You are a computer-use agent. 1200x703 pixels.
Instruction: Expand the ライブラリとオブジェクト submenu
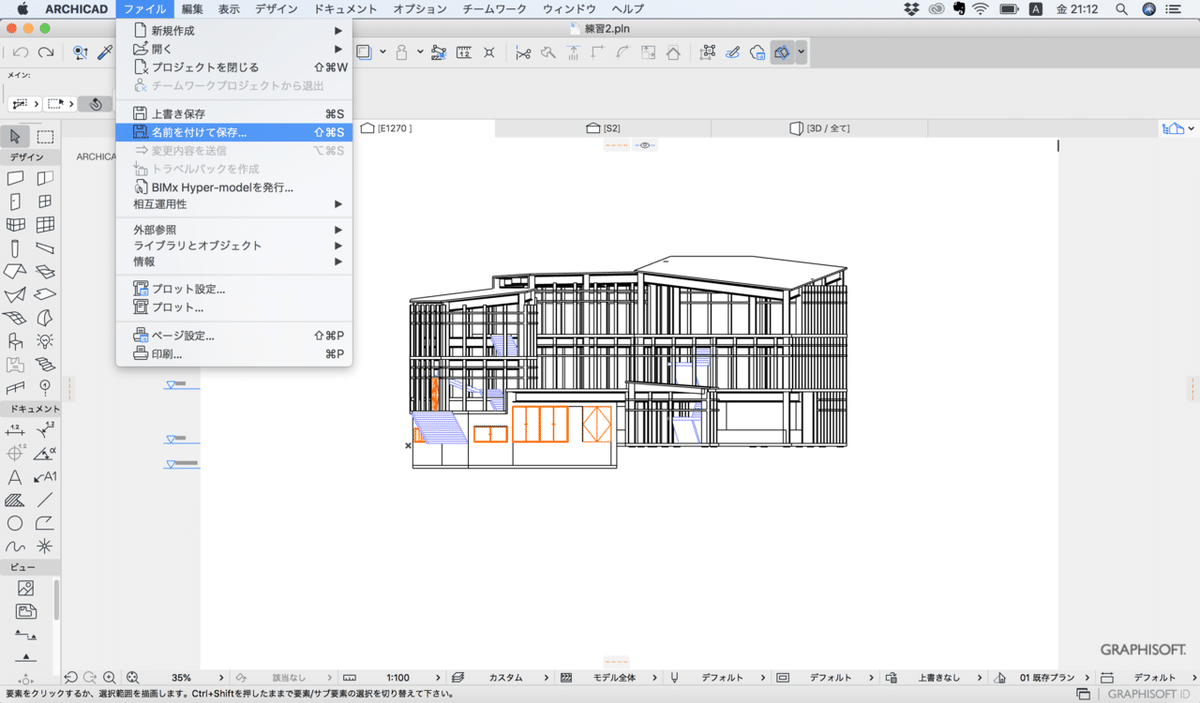234,246
